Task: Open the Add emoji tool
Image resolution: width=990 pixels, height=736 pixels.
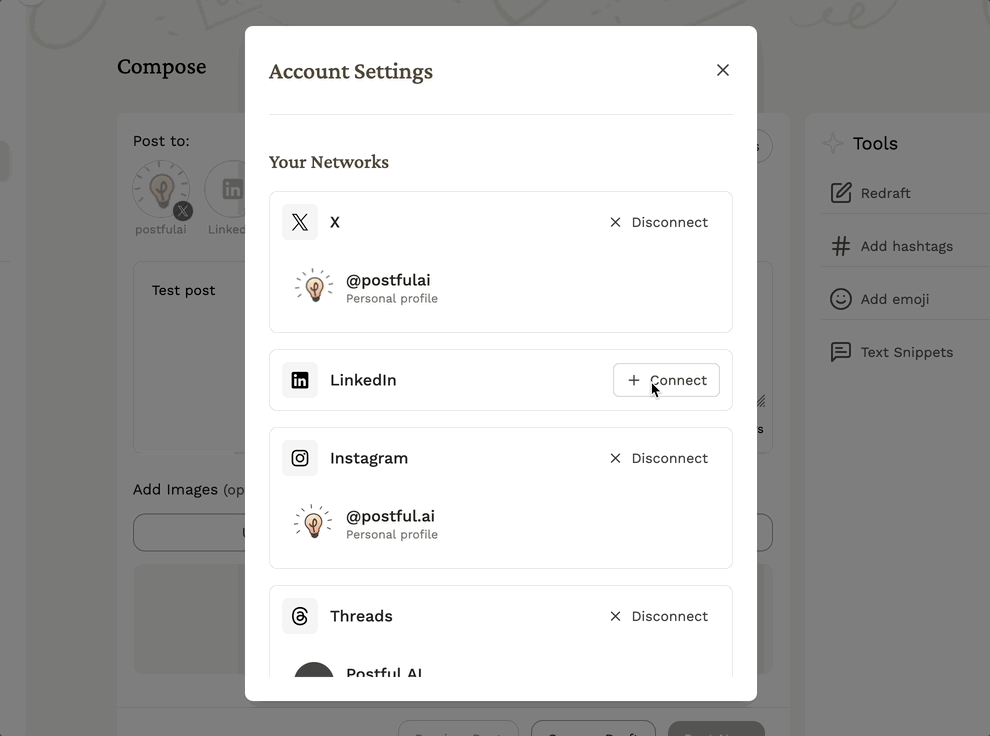Action: pos(894,299)
